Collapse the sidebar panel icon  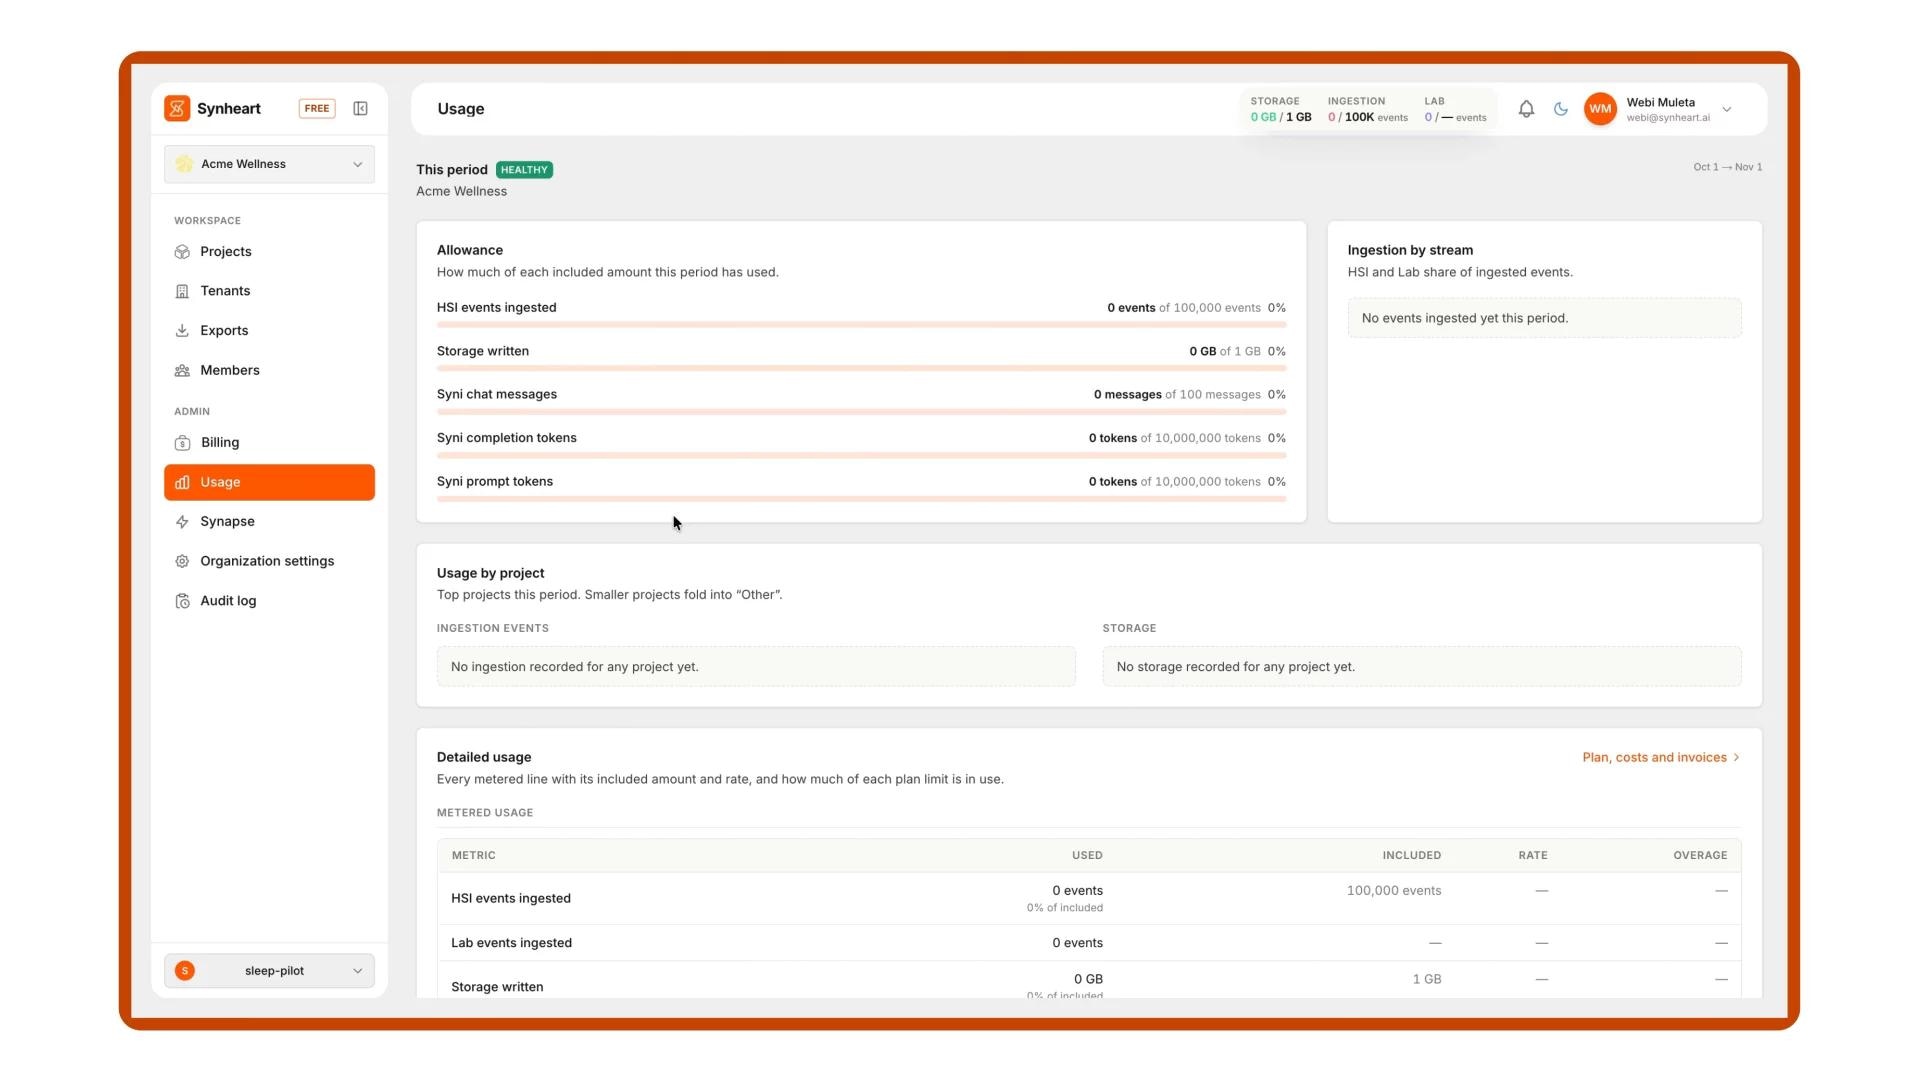coord(361,109)
